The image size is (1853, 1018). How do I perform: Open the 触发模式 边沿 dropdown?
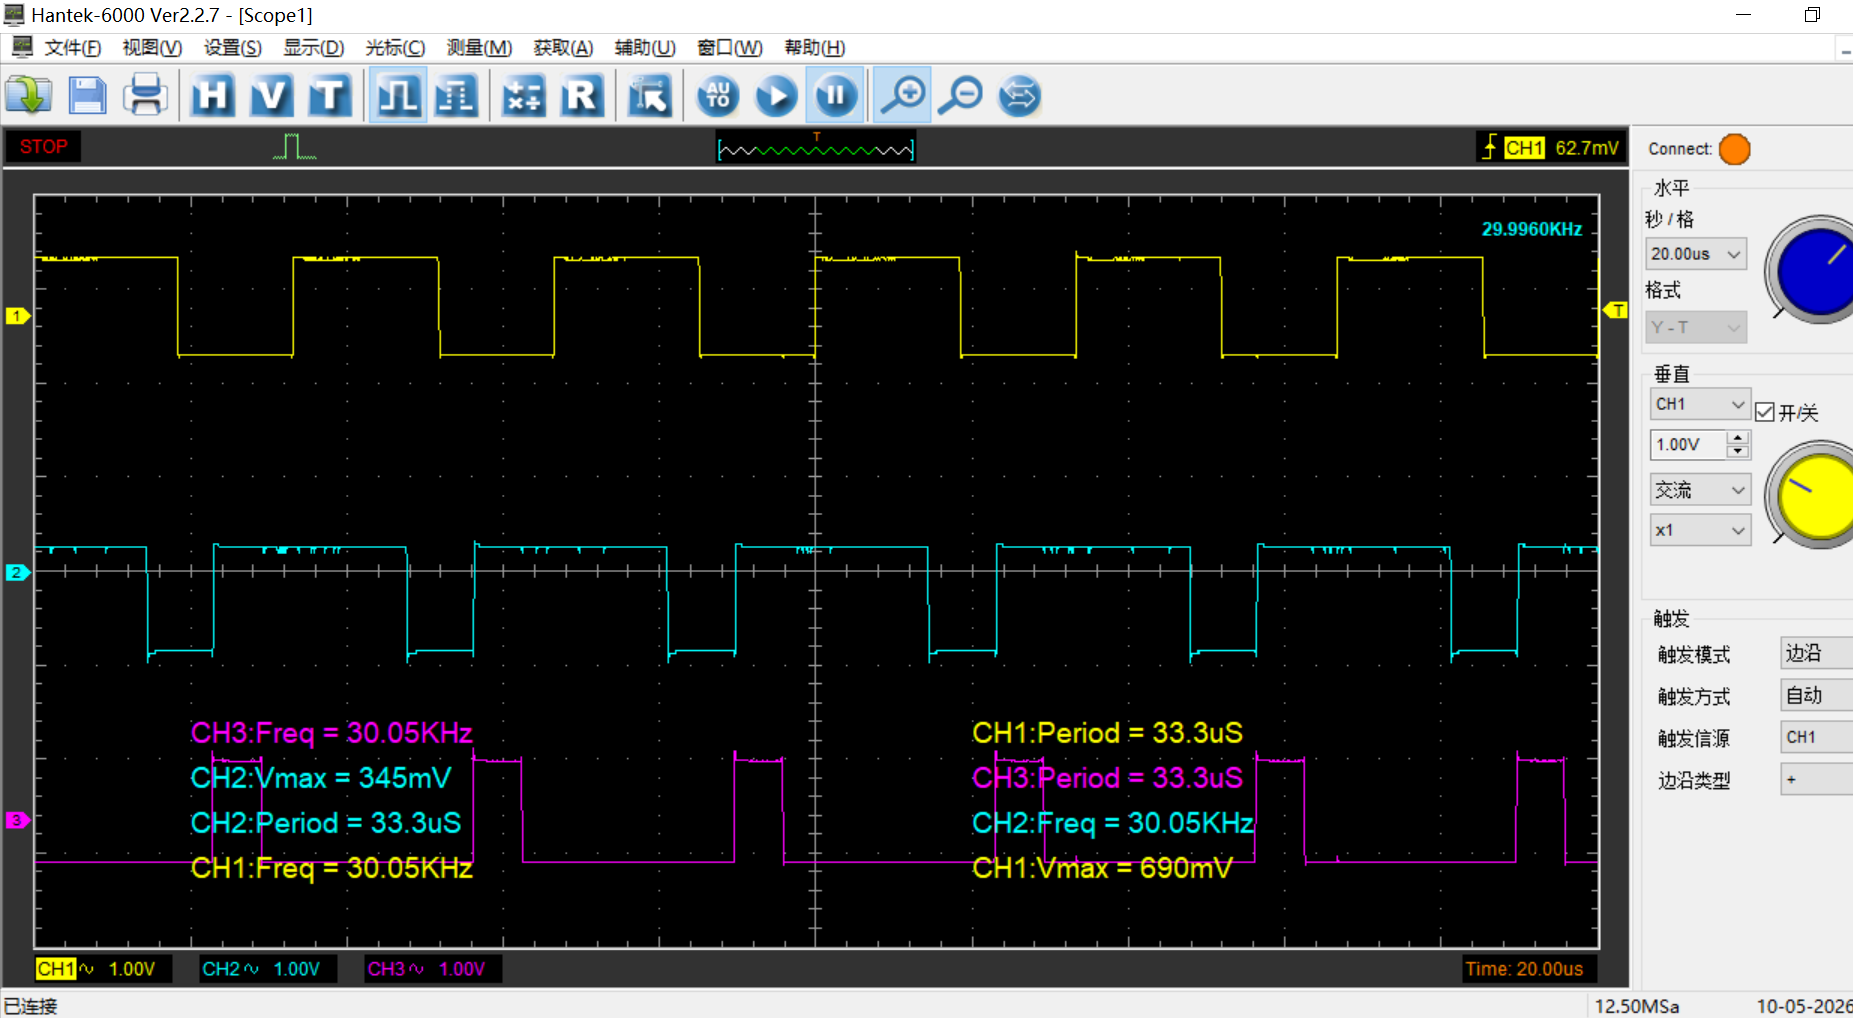(1816, 653)
